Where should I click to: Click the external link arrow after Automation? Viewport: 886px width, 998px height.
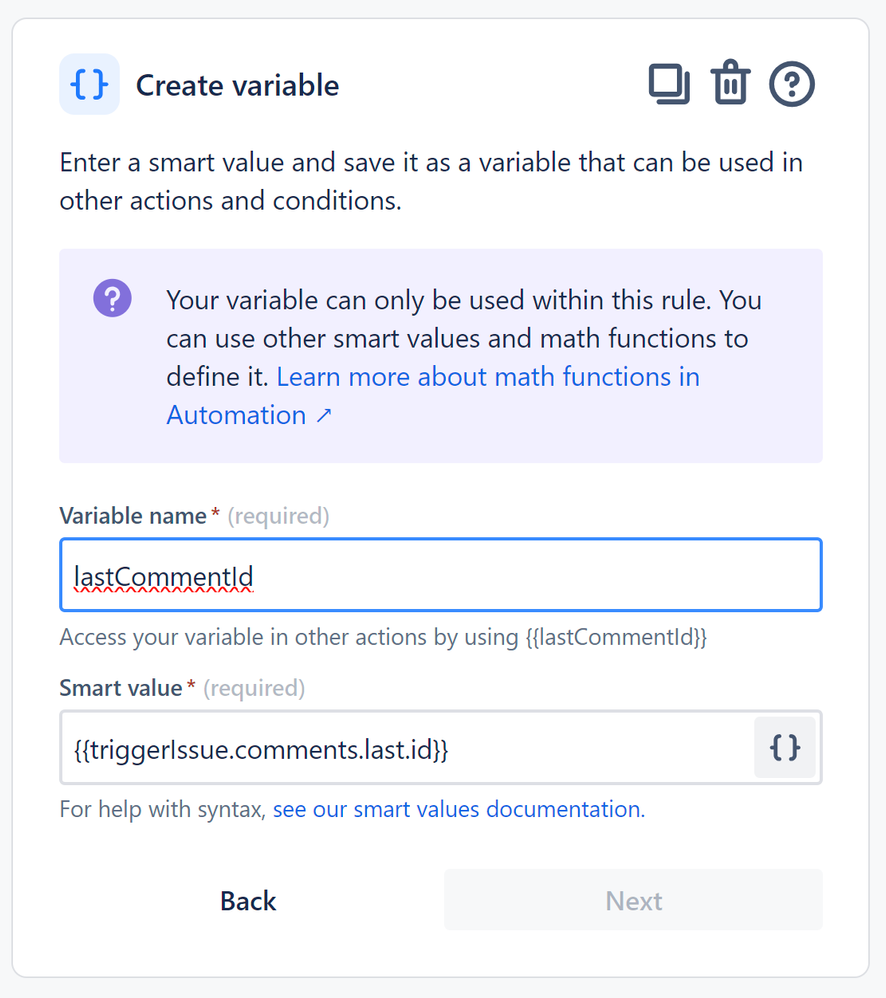click(324, 416)
